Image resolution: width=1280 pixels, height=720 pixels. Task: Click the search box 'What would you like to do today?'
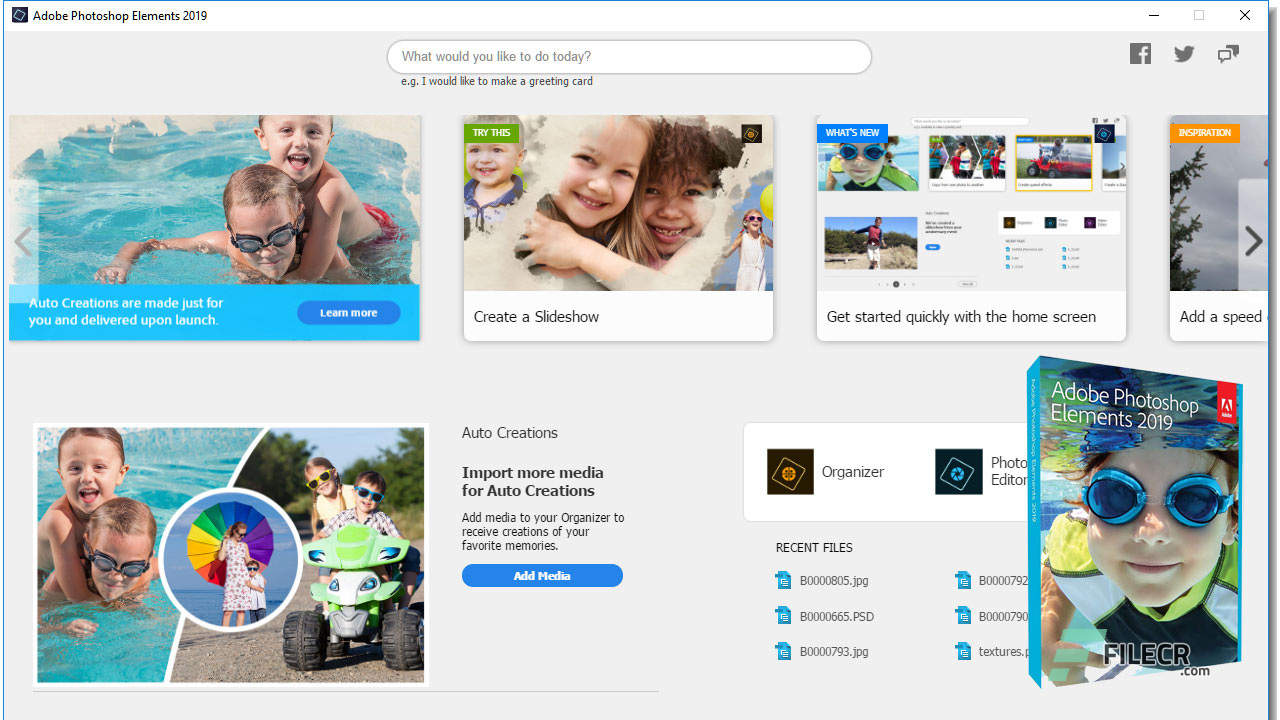pyautogui.click(x=629, y=57)
